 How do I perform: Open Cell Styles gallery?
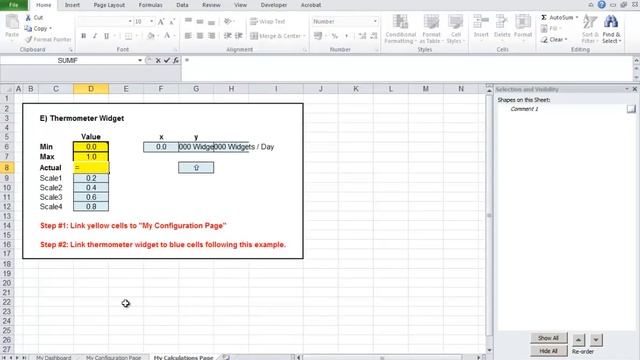click(455, 29)
